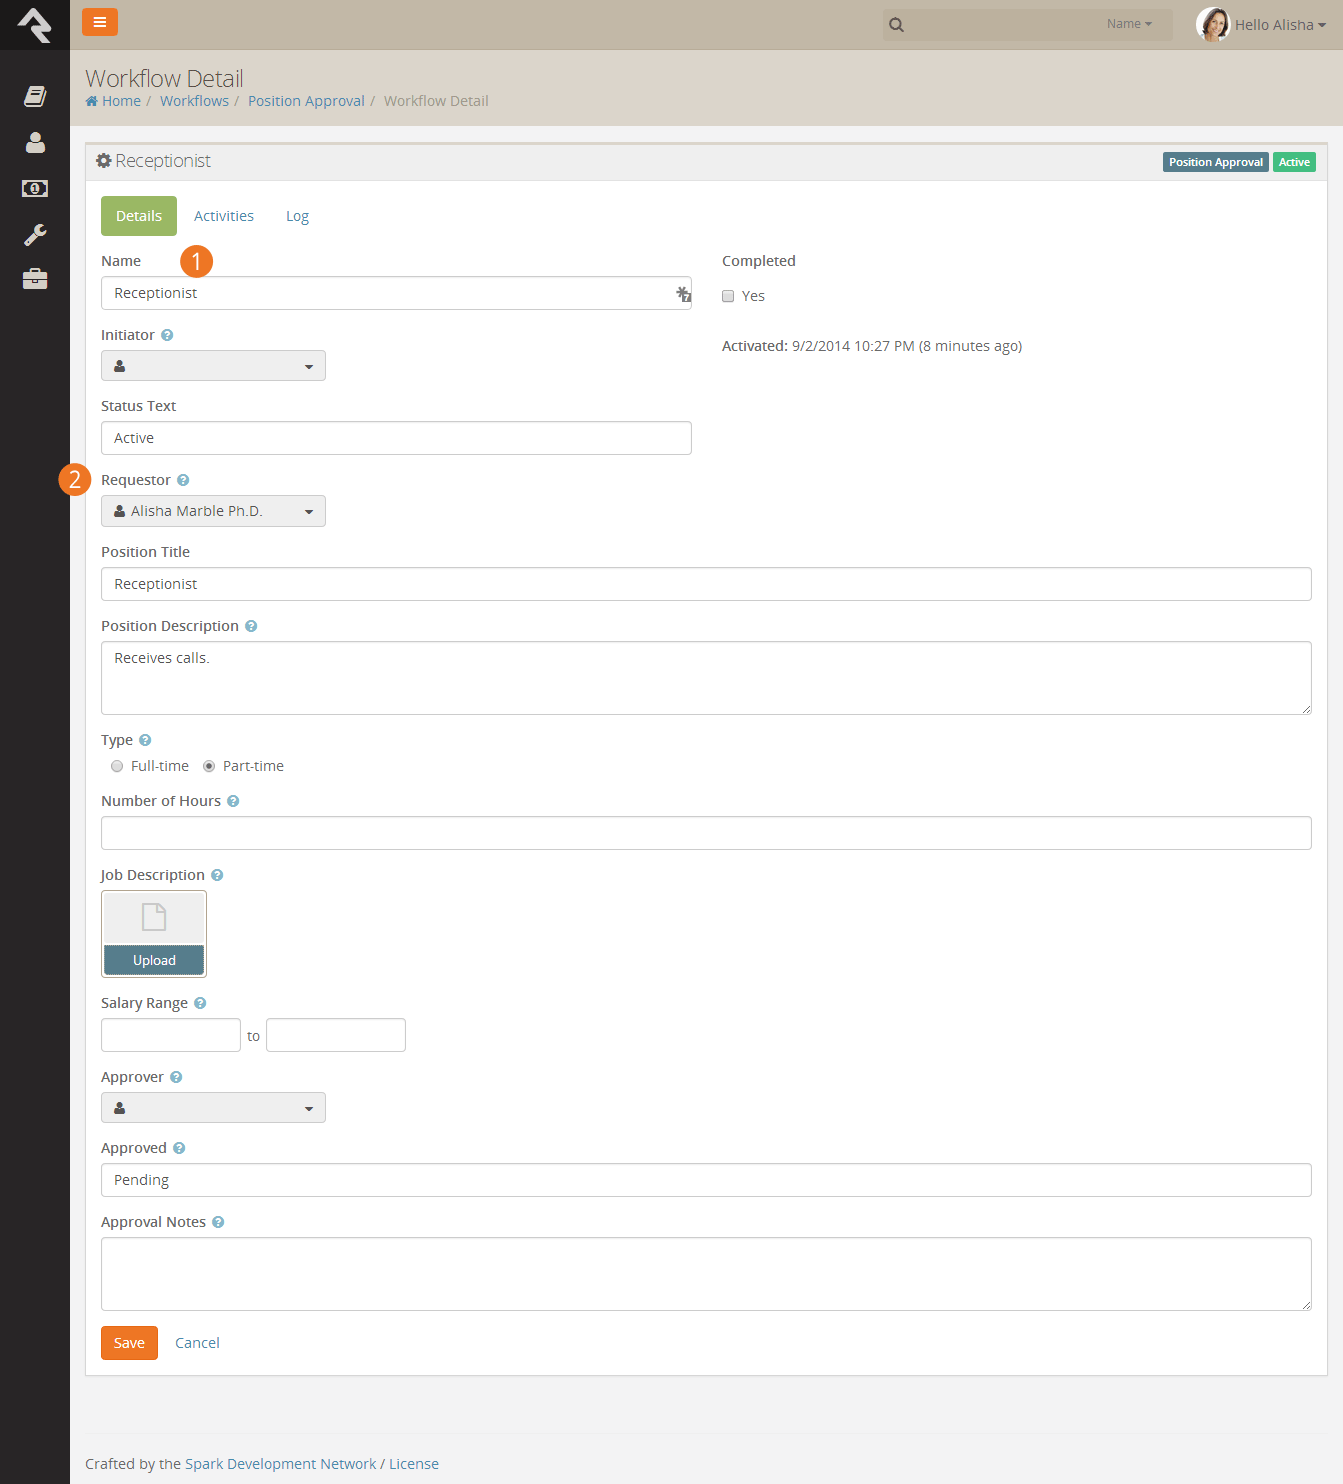
Task: Click the home icon in breadcrumb
Action: (92, 101)
